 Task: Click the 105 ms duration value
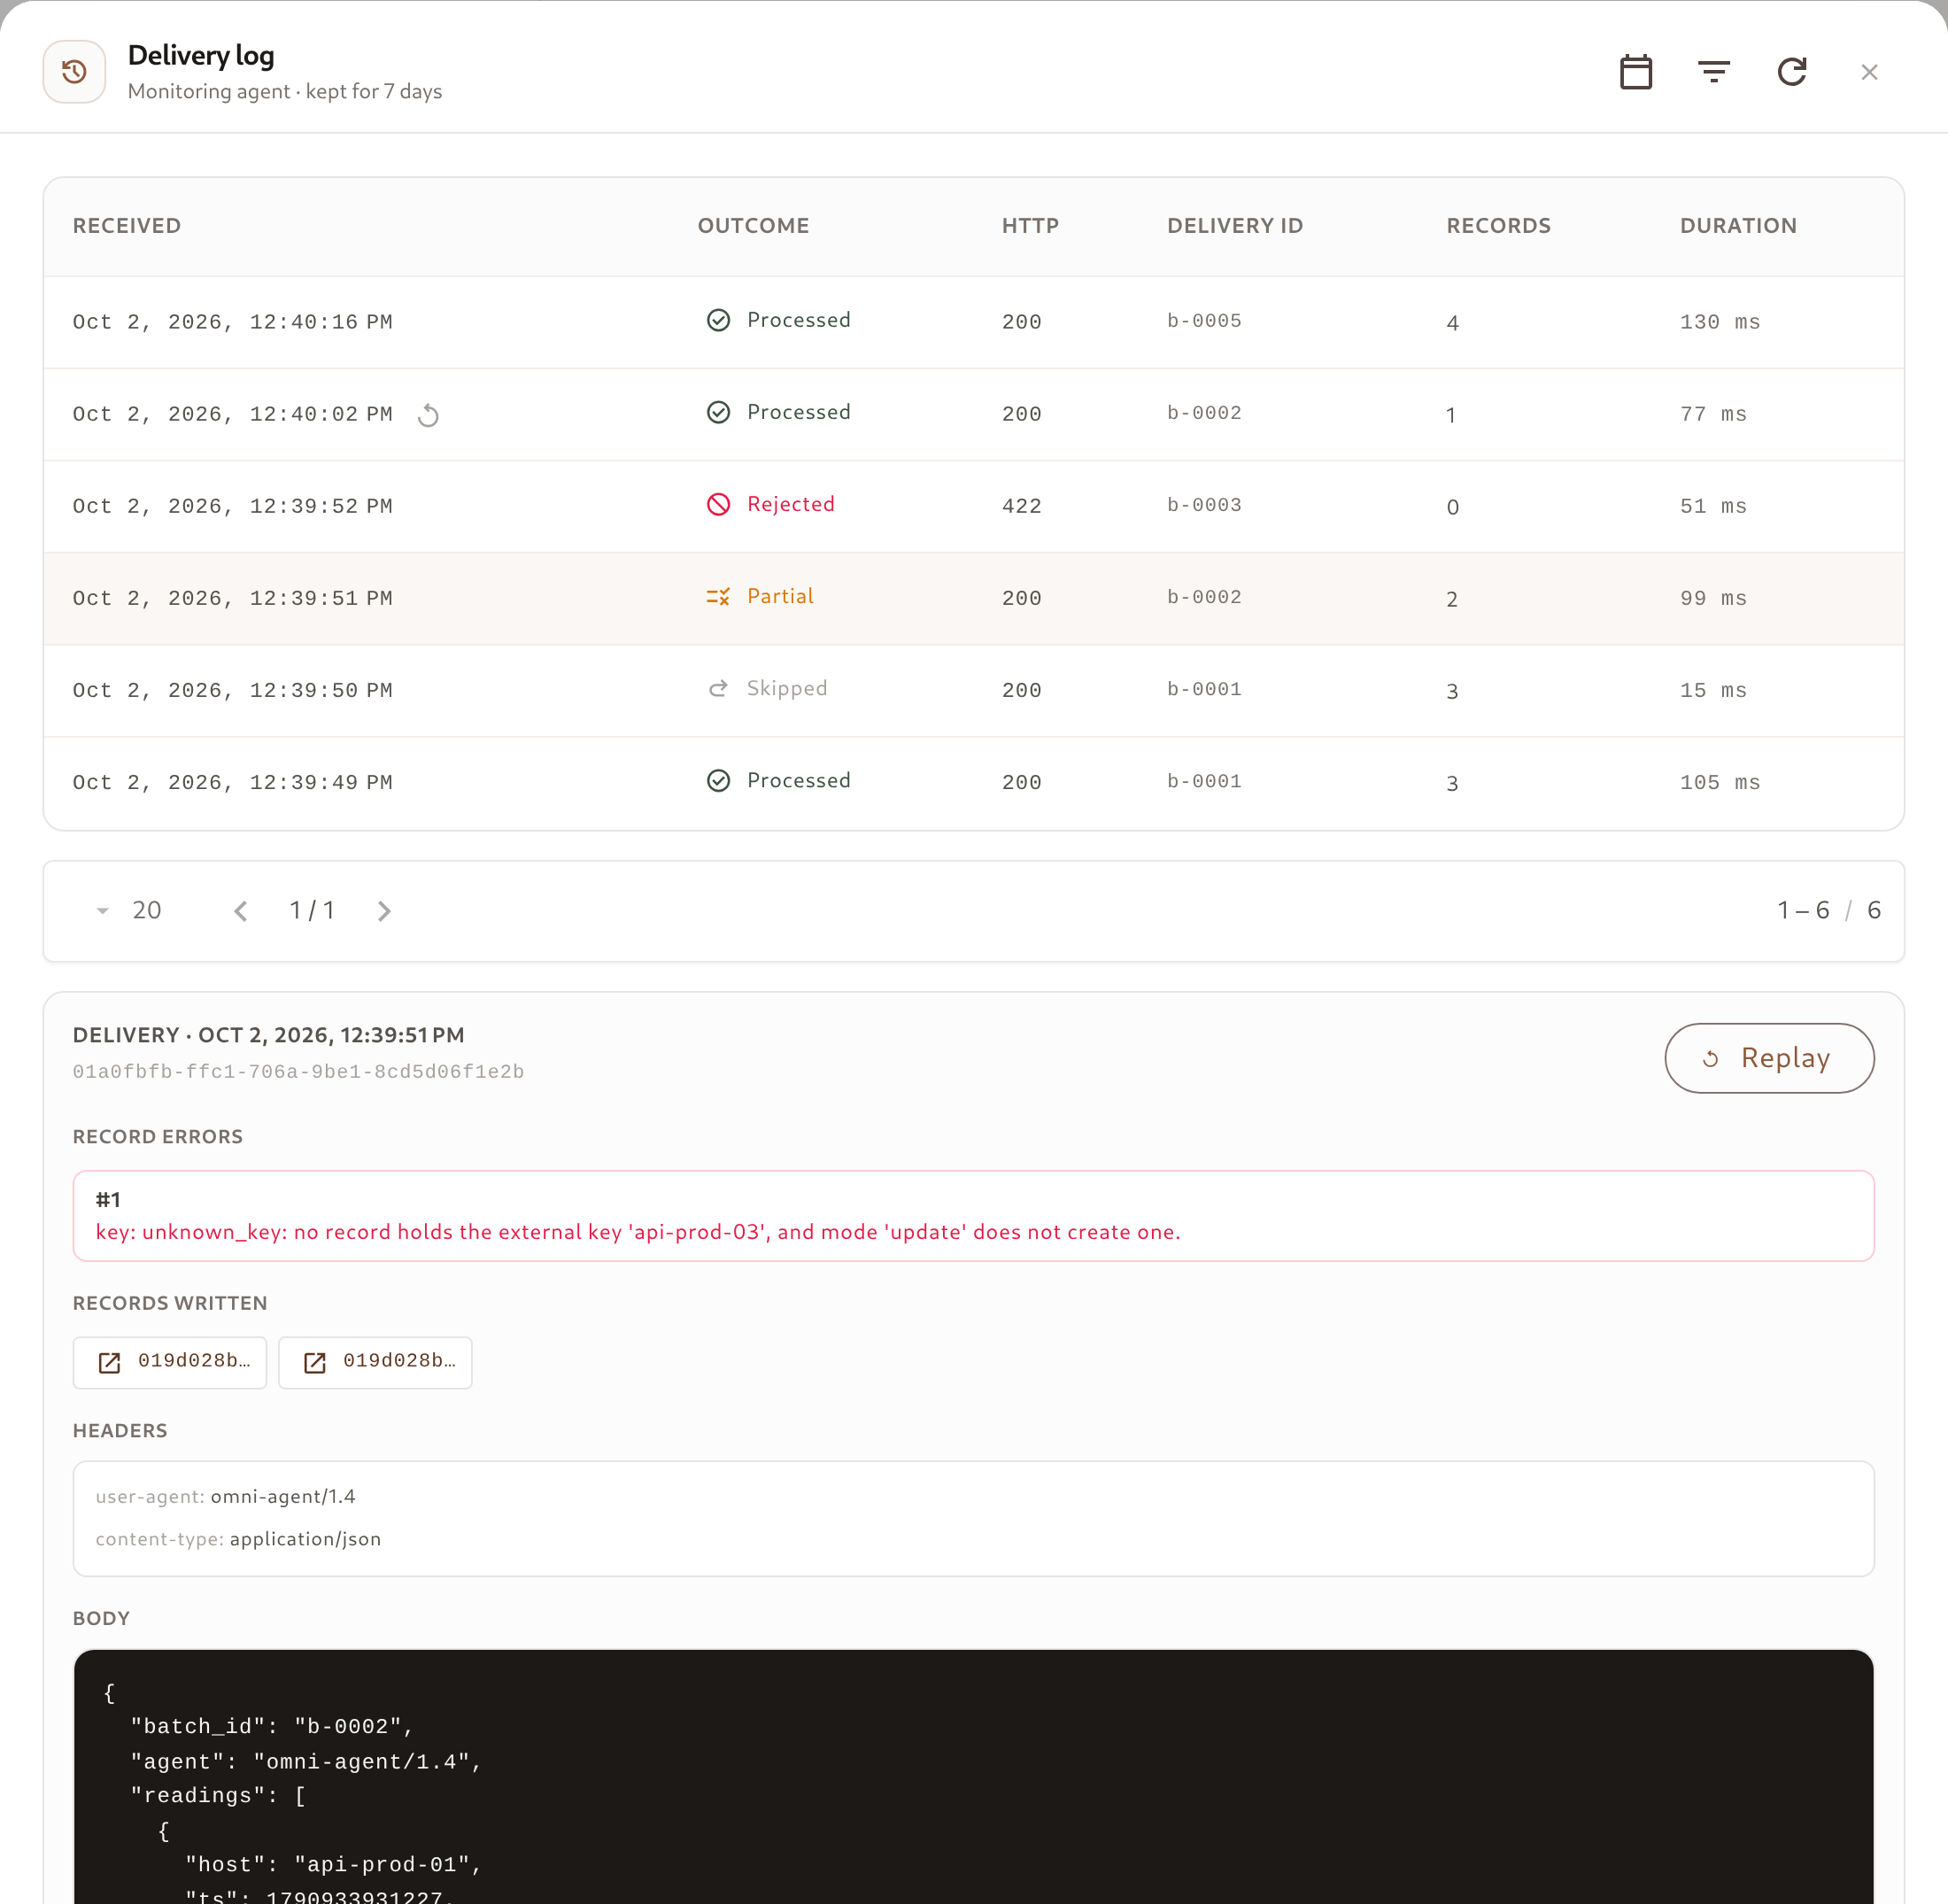[1719, 782]
